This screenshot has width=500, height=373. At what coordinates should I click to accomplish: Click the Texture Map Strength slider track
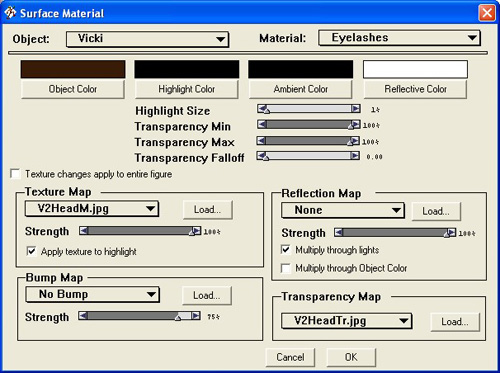click(140, 231)
